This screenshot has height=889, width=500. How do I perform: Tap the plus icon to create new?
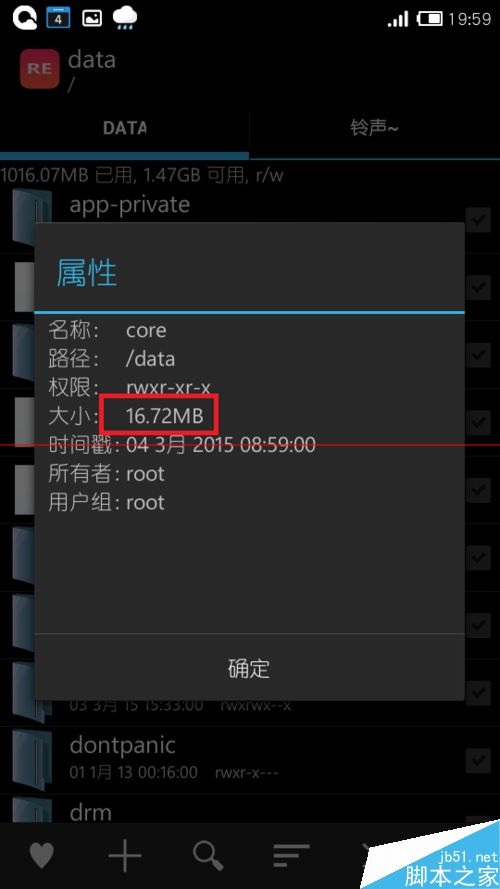125,855
